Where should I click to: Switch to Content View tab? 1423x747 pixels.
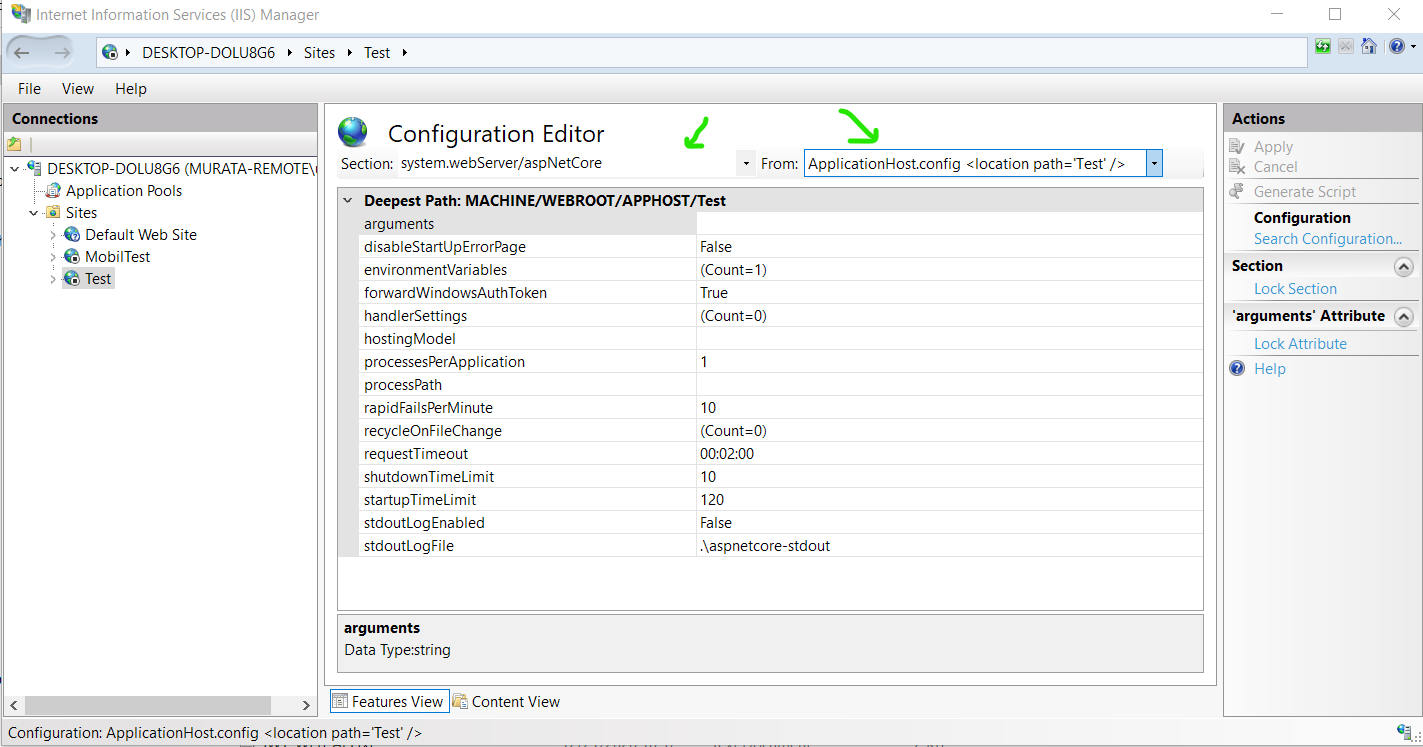point(507,701)
